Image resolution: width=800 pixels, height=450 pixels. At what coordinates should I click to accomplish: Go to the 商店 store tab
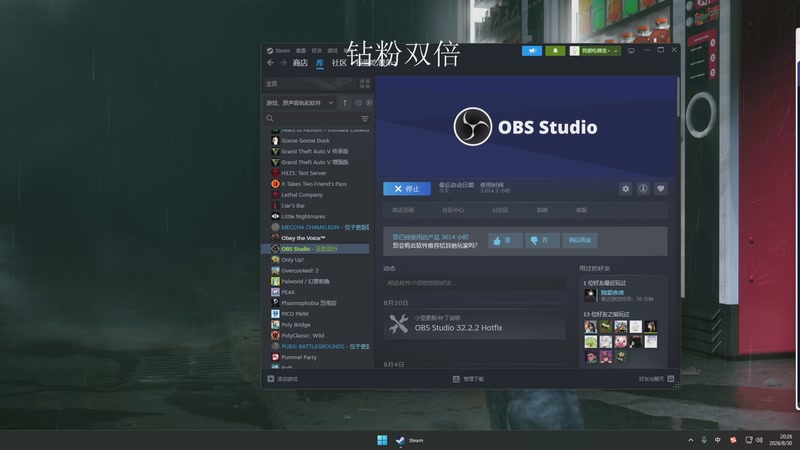(300, 63)
